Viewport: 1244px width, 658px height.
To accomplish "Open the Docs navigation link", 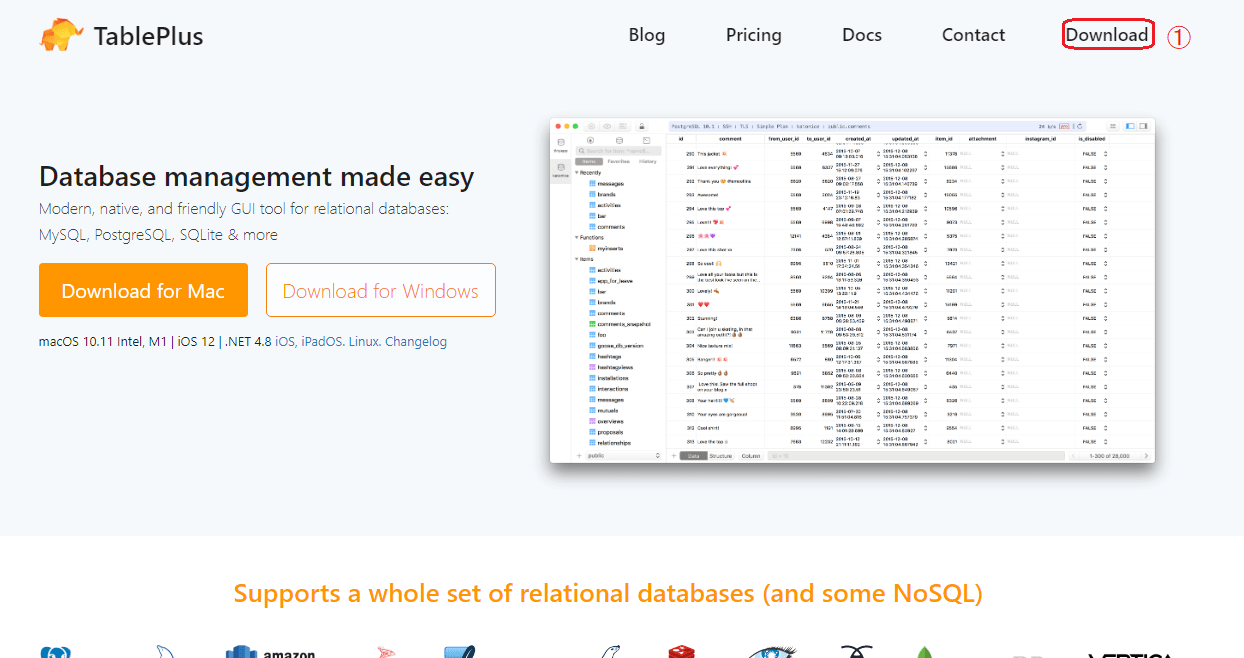I will [862, 35].
